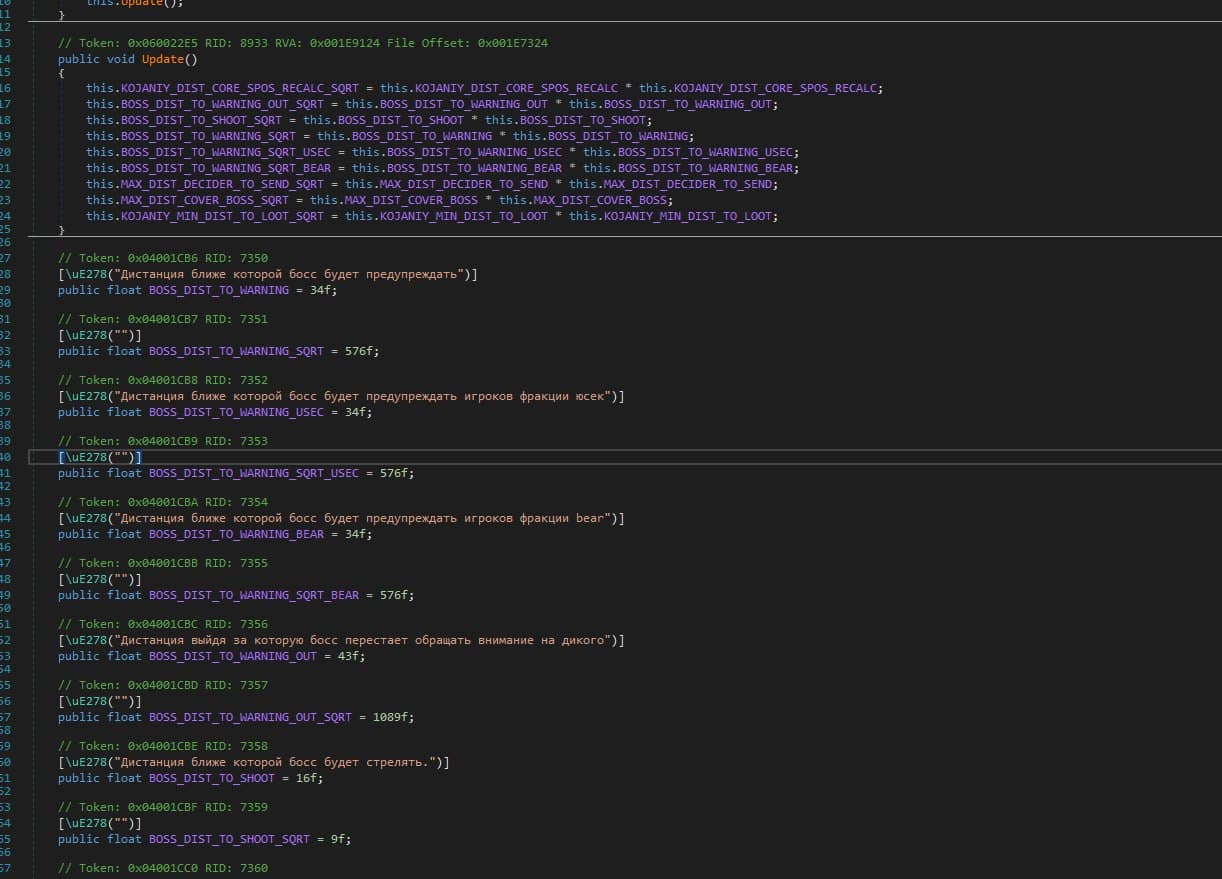
Task: Click the Token 0x060022E5 RID 8933 comment
Action: 303,43
